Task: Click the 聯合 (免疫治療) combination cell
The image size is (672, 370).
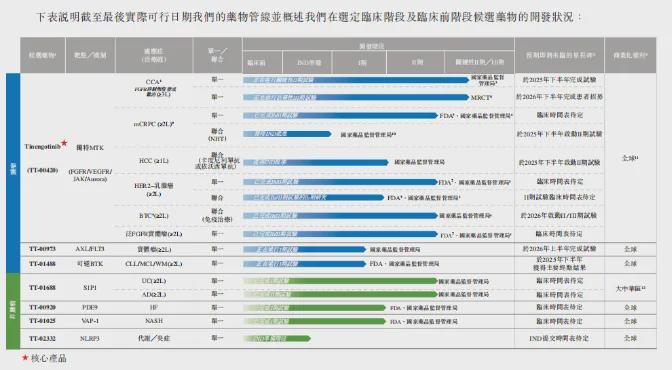Action: (217, 215)
